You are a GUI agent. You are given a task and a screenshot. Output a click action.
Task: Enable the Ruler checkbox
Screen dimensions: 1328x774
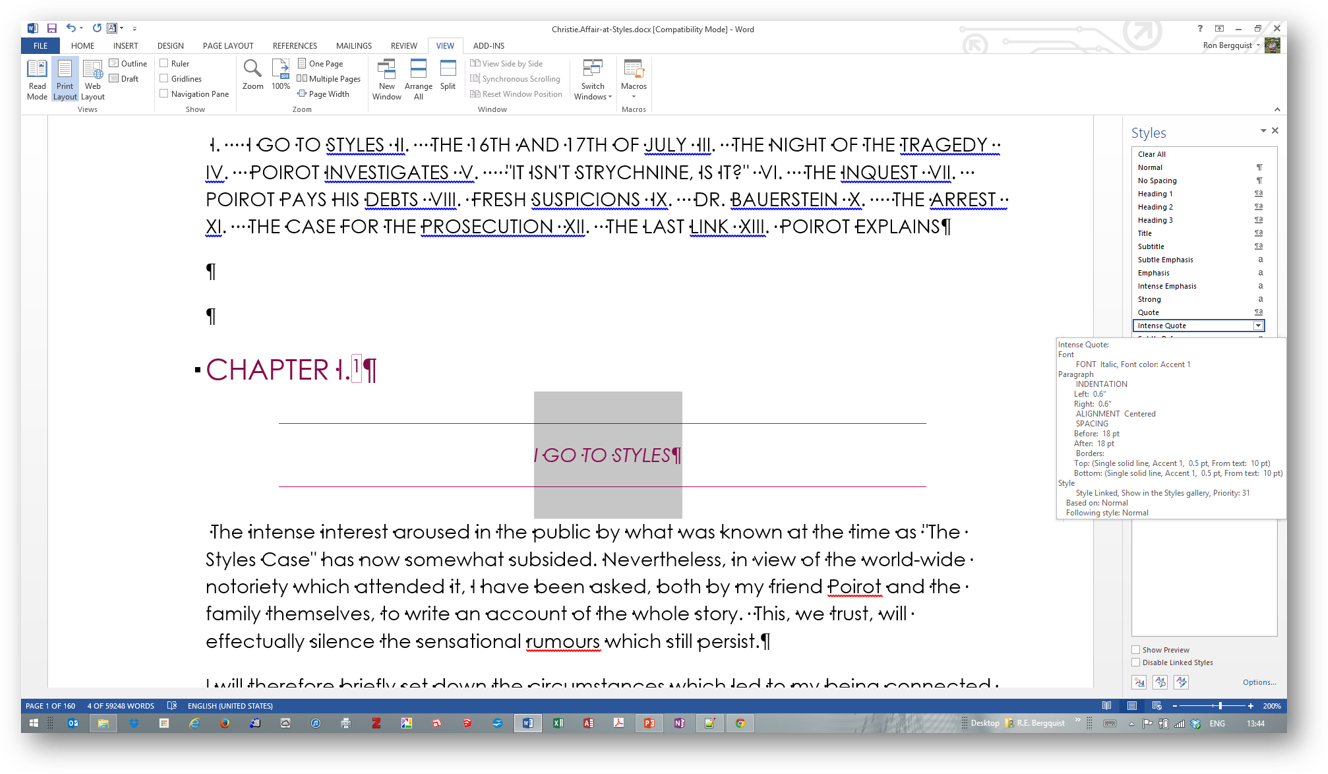click(164, 63)
